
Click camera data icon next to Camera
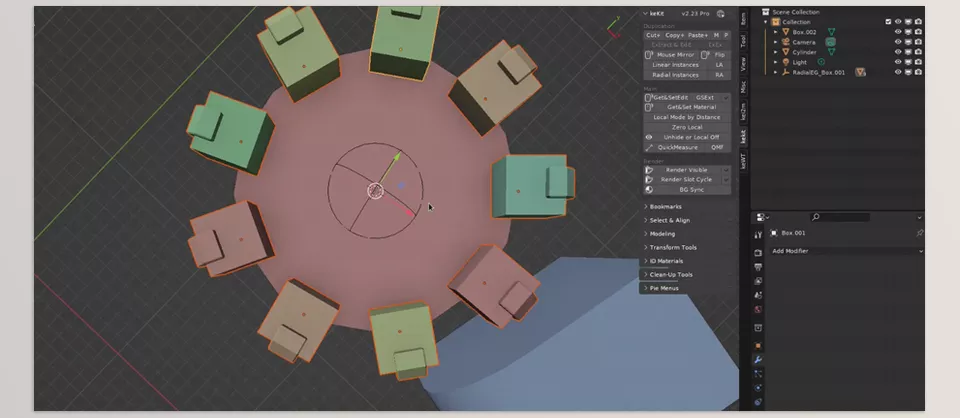(x=830, y=42)
